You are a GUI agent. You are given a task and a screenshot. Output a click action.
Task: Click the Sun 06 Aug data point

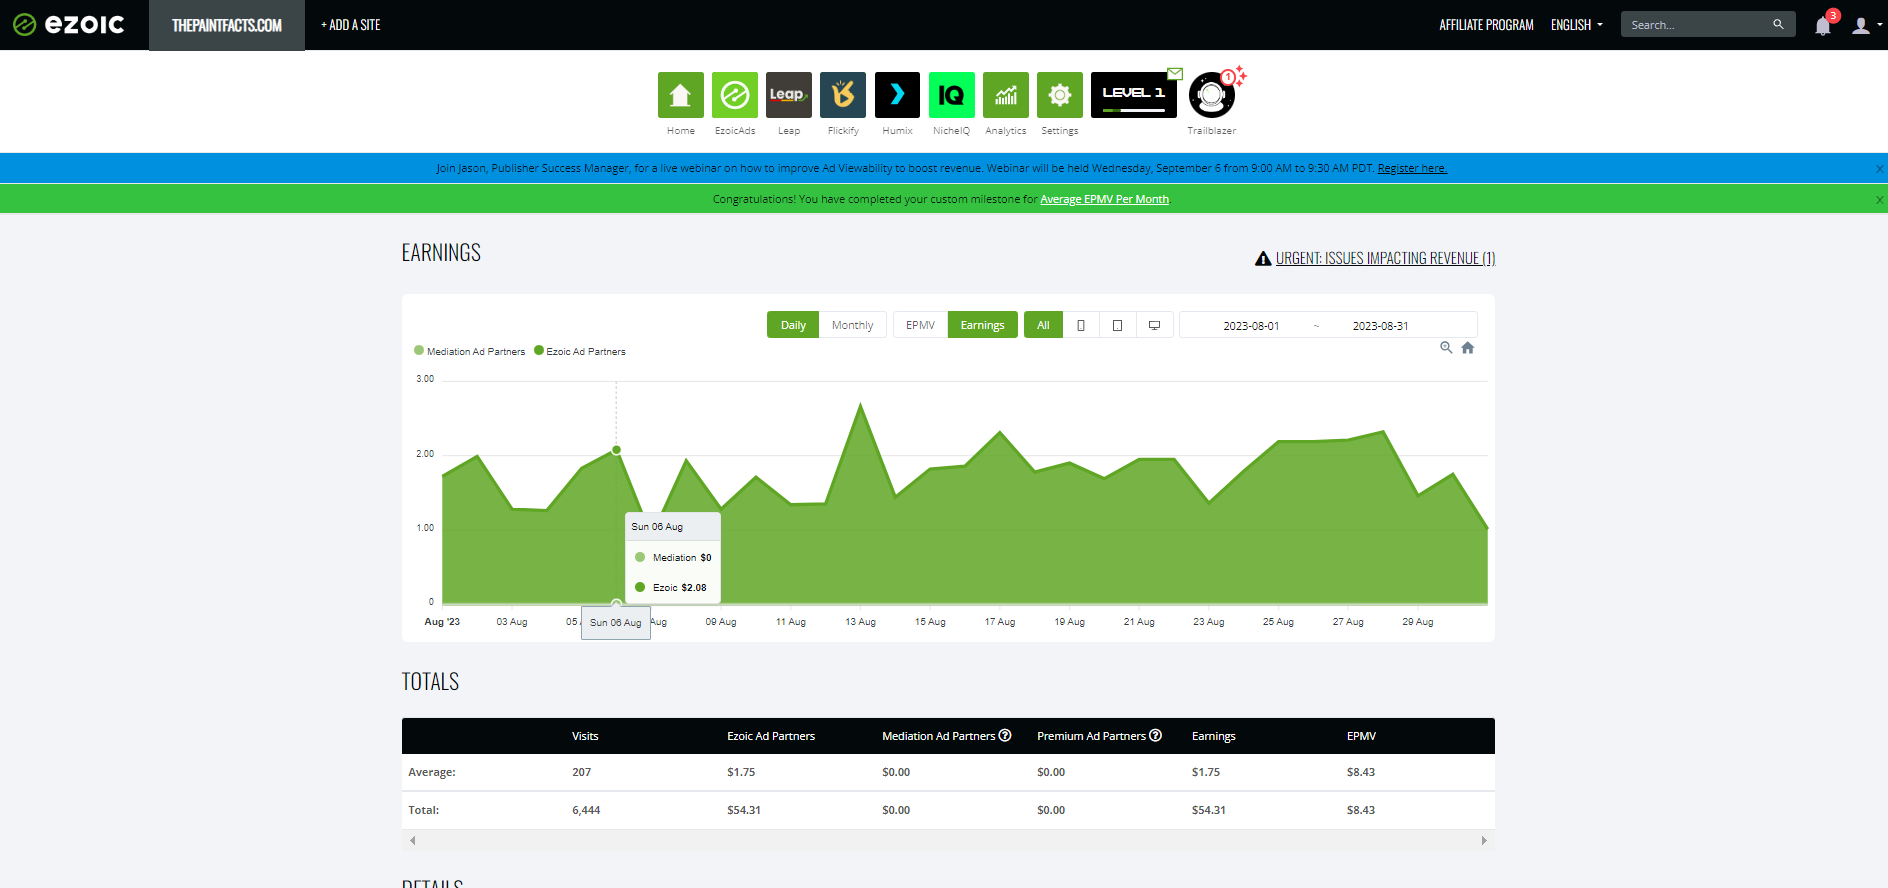coord(616,450)
